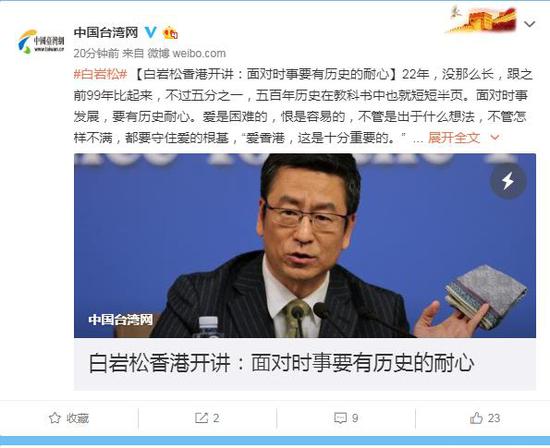Viewport: 550px width, 448px height.
Task: Click the blue verified V badge
Action: pos(151,32)
